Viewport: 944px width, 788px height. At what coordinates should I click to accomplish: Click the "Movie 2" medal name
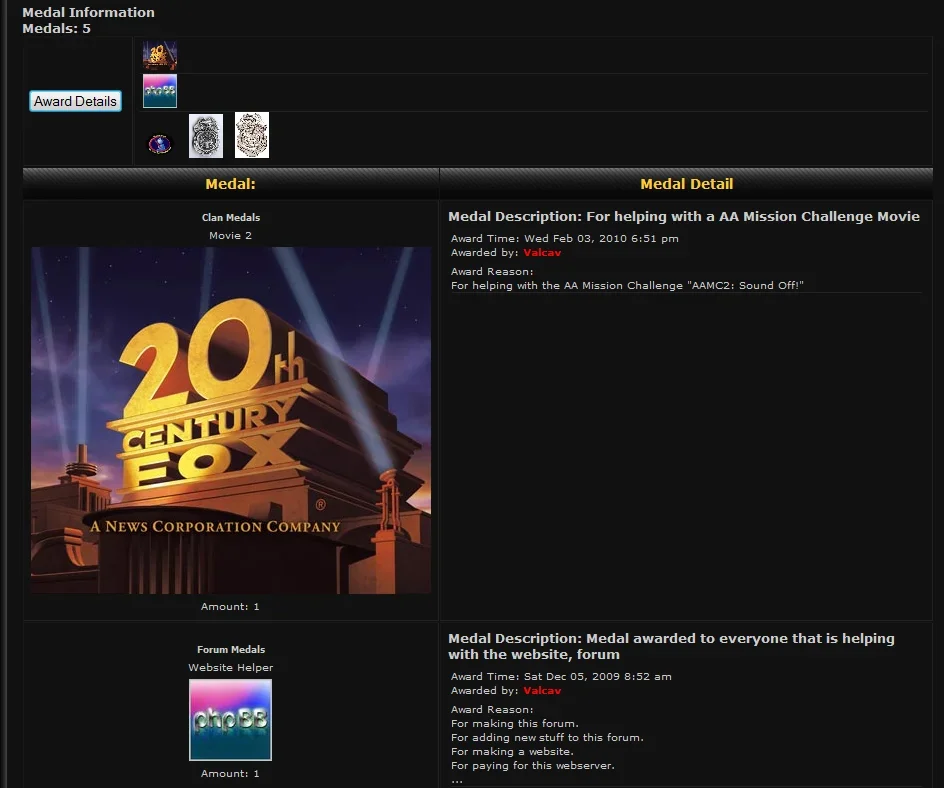(x=231, y=235)
